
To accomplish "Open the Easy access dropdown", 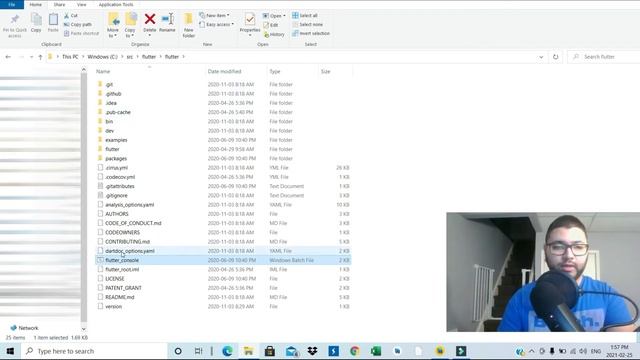I will click(217, 24).
